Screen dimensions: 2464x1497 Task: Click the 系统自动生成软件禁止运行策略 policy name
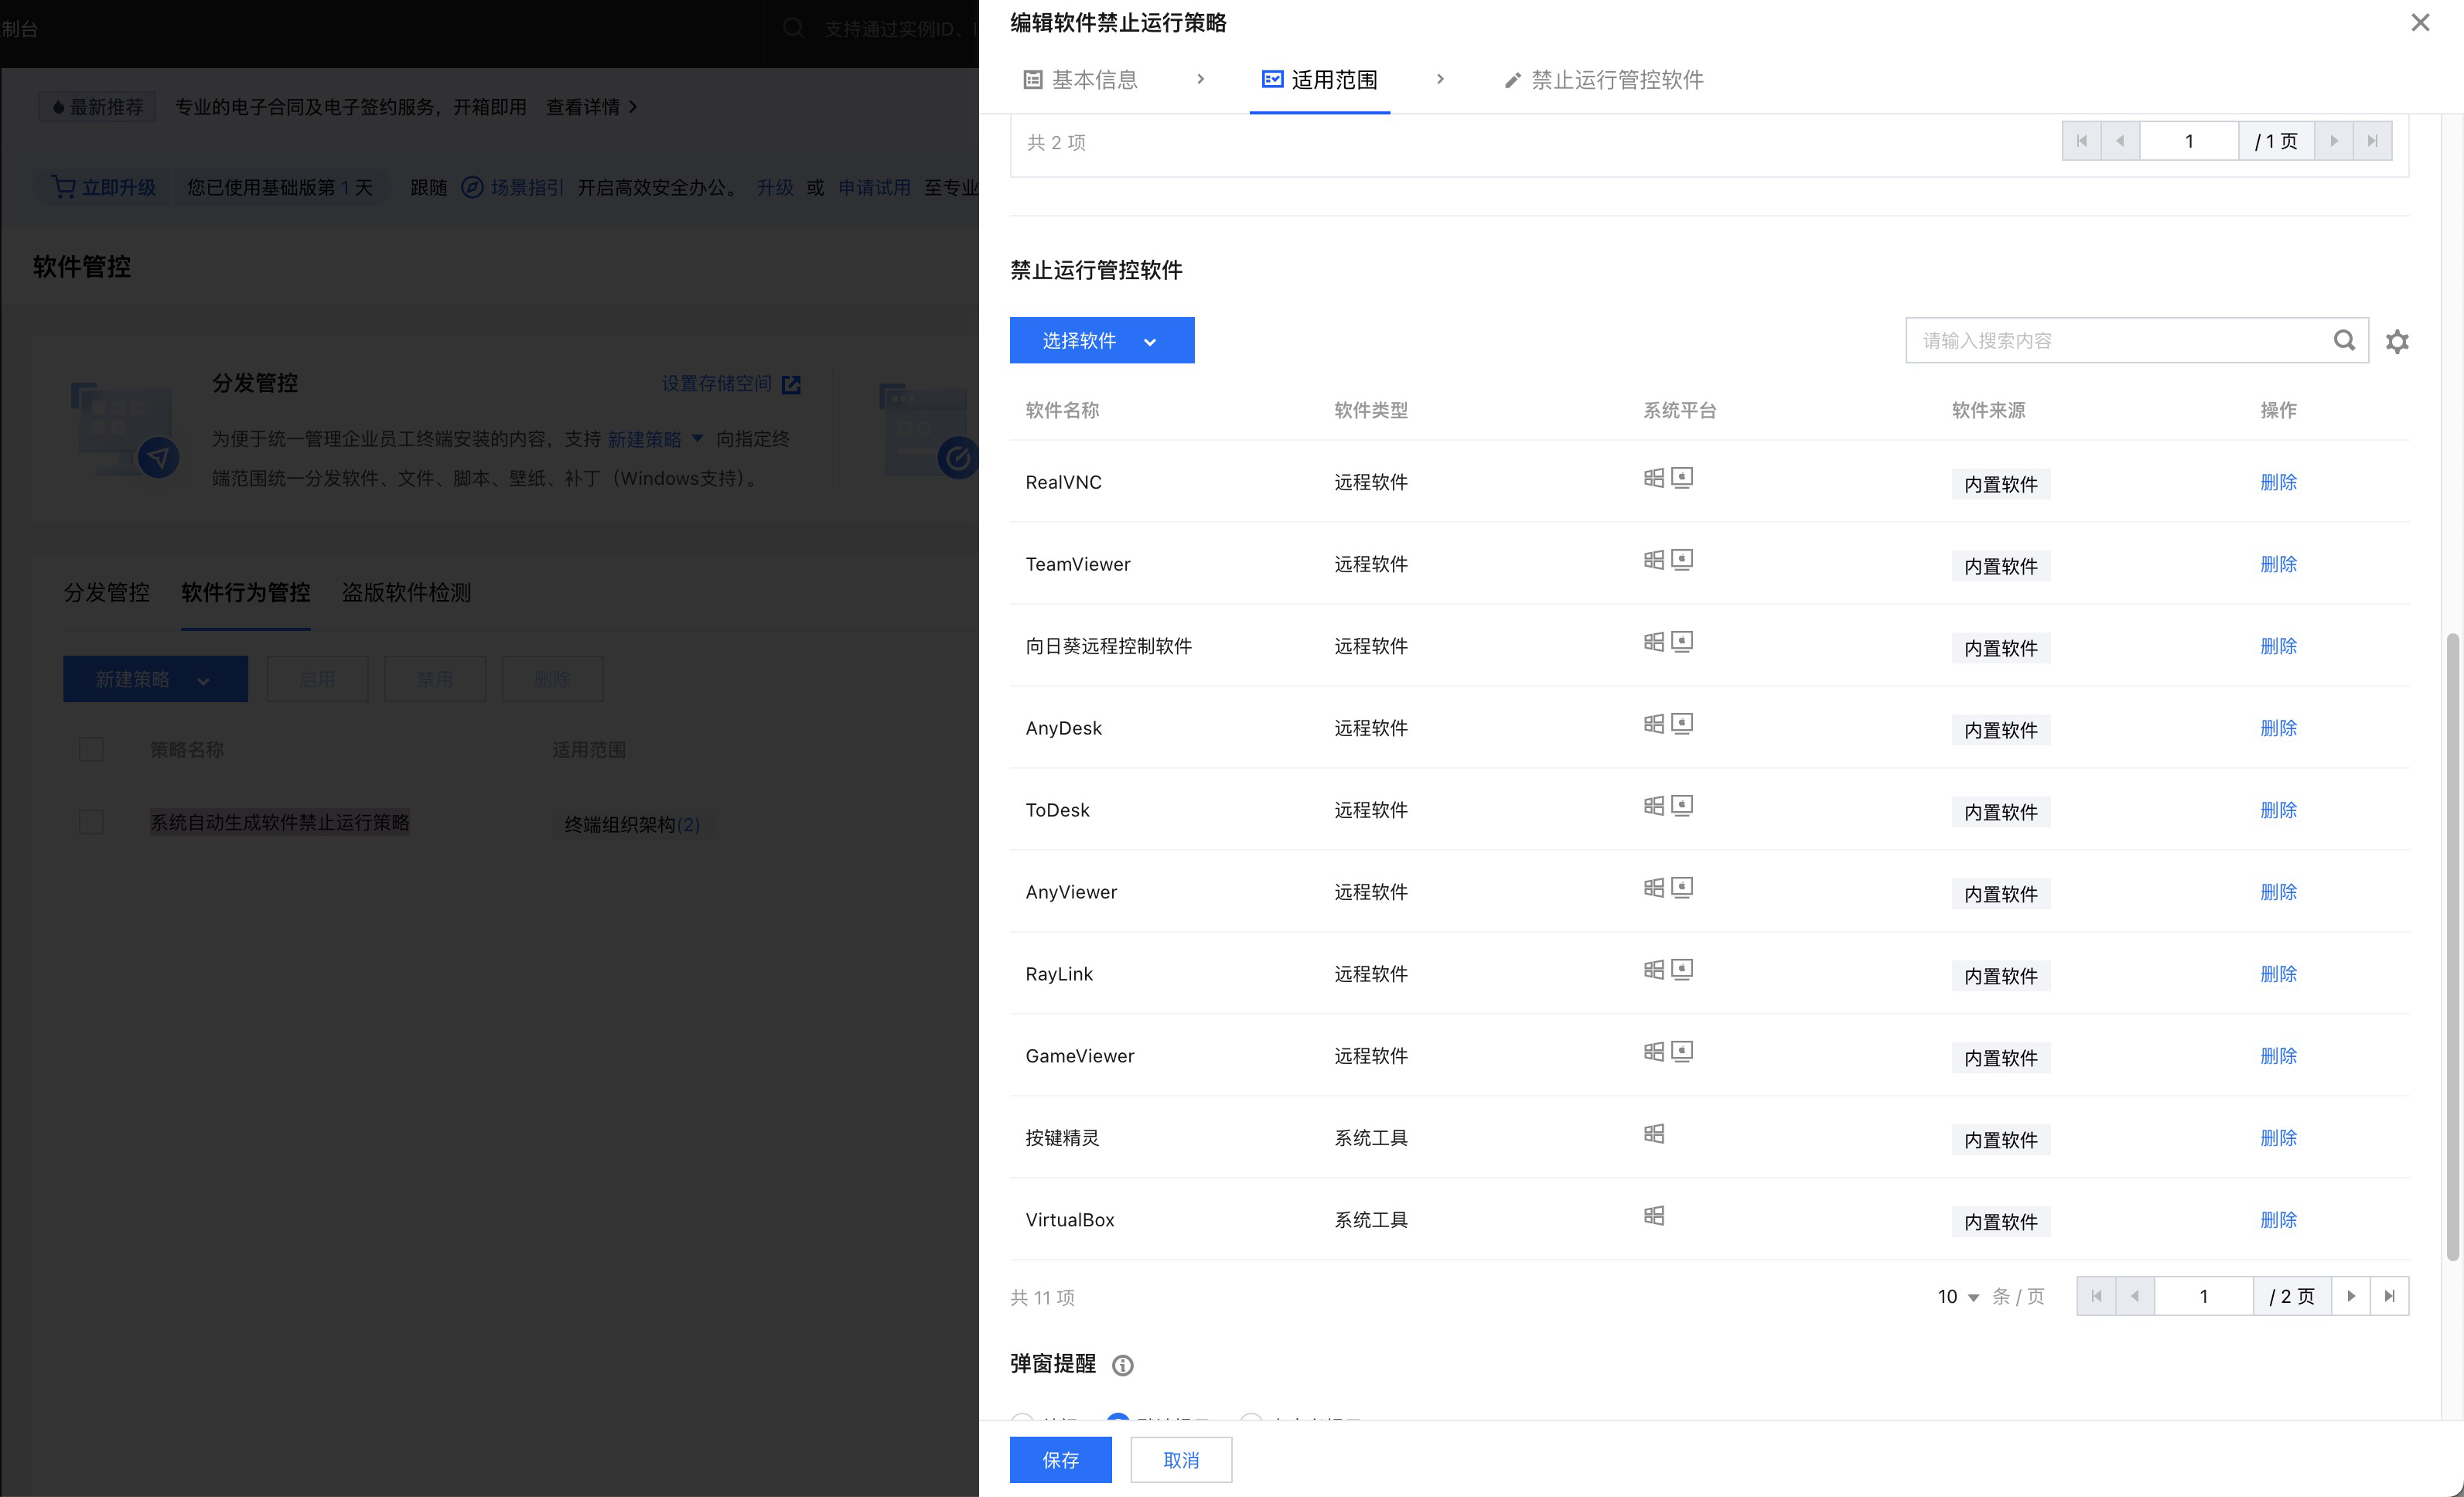tap(280, 822)
